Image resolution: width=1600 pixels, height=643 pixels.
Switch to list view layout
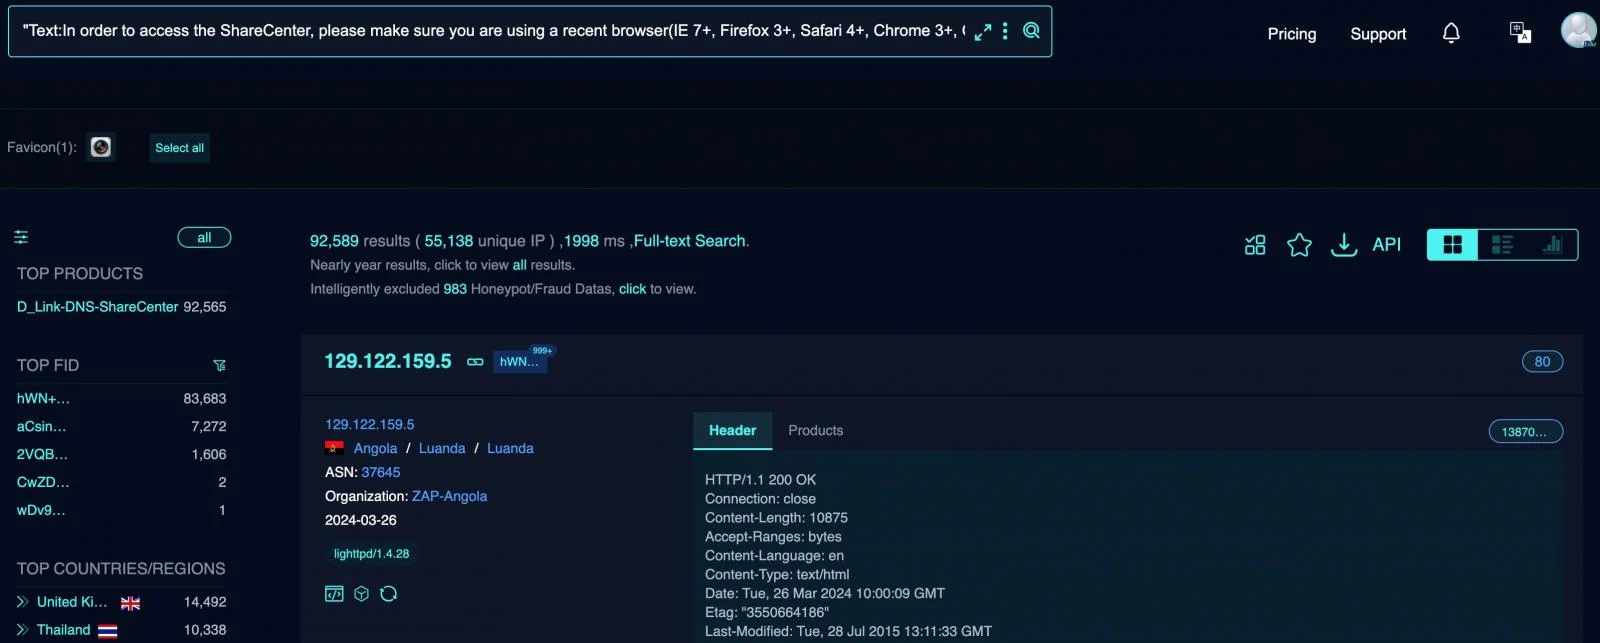click(x=1502, y=245)
